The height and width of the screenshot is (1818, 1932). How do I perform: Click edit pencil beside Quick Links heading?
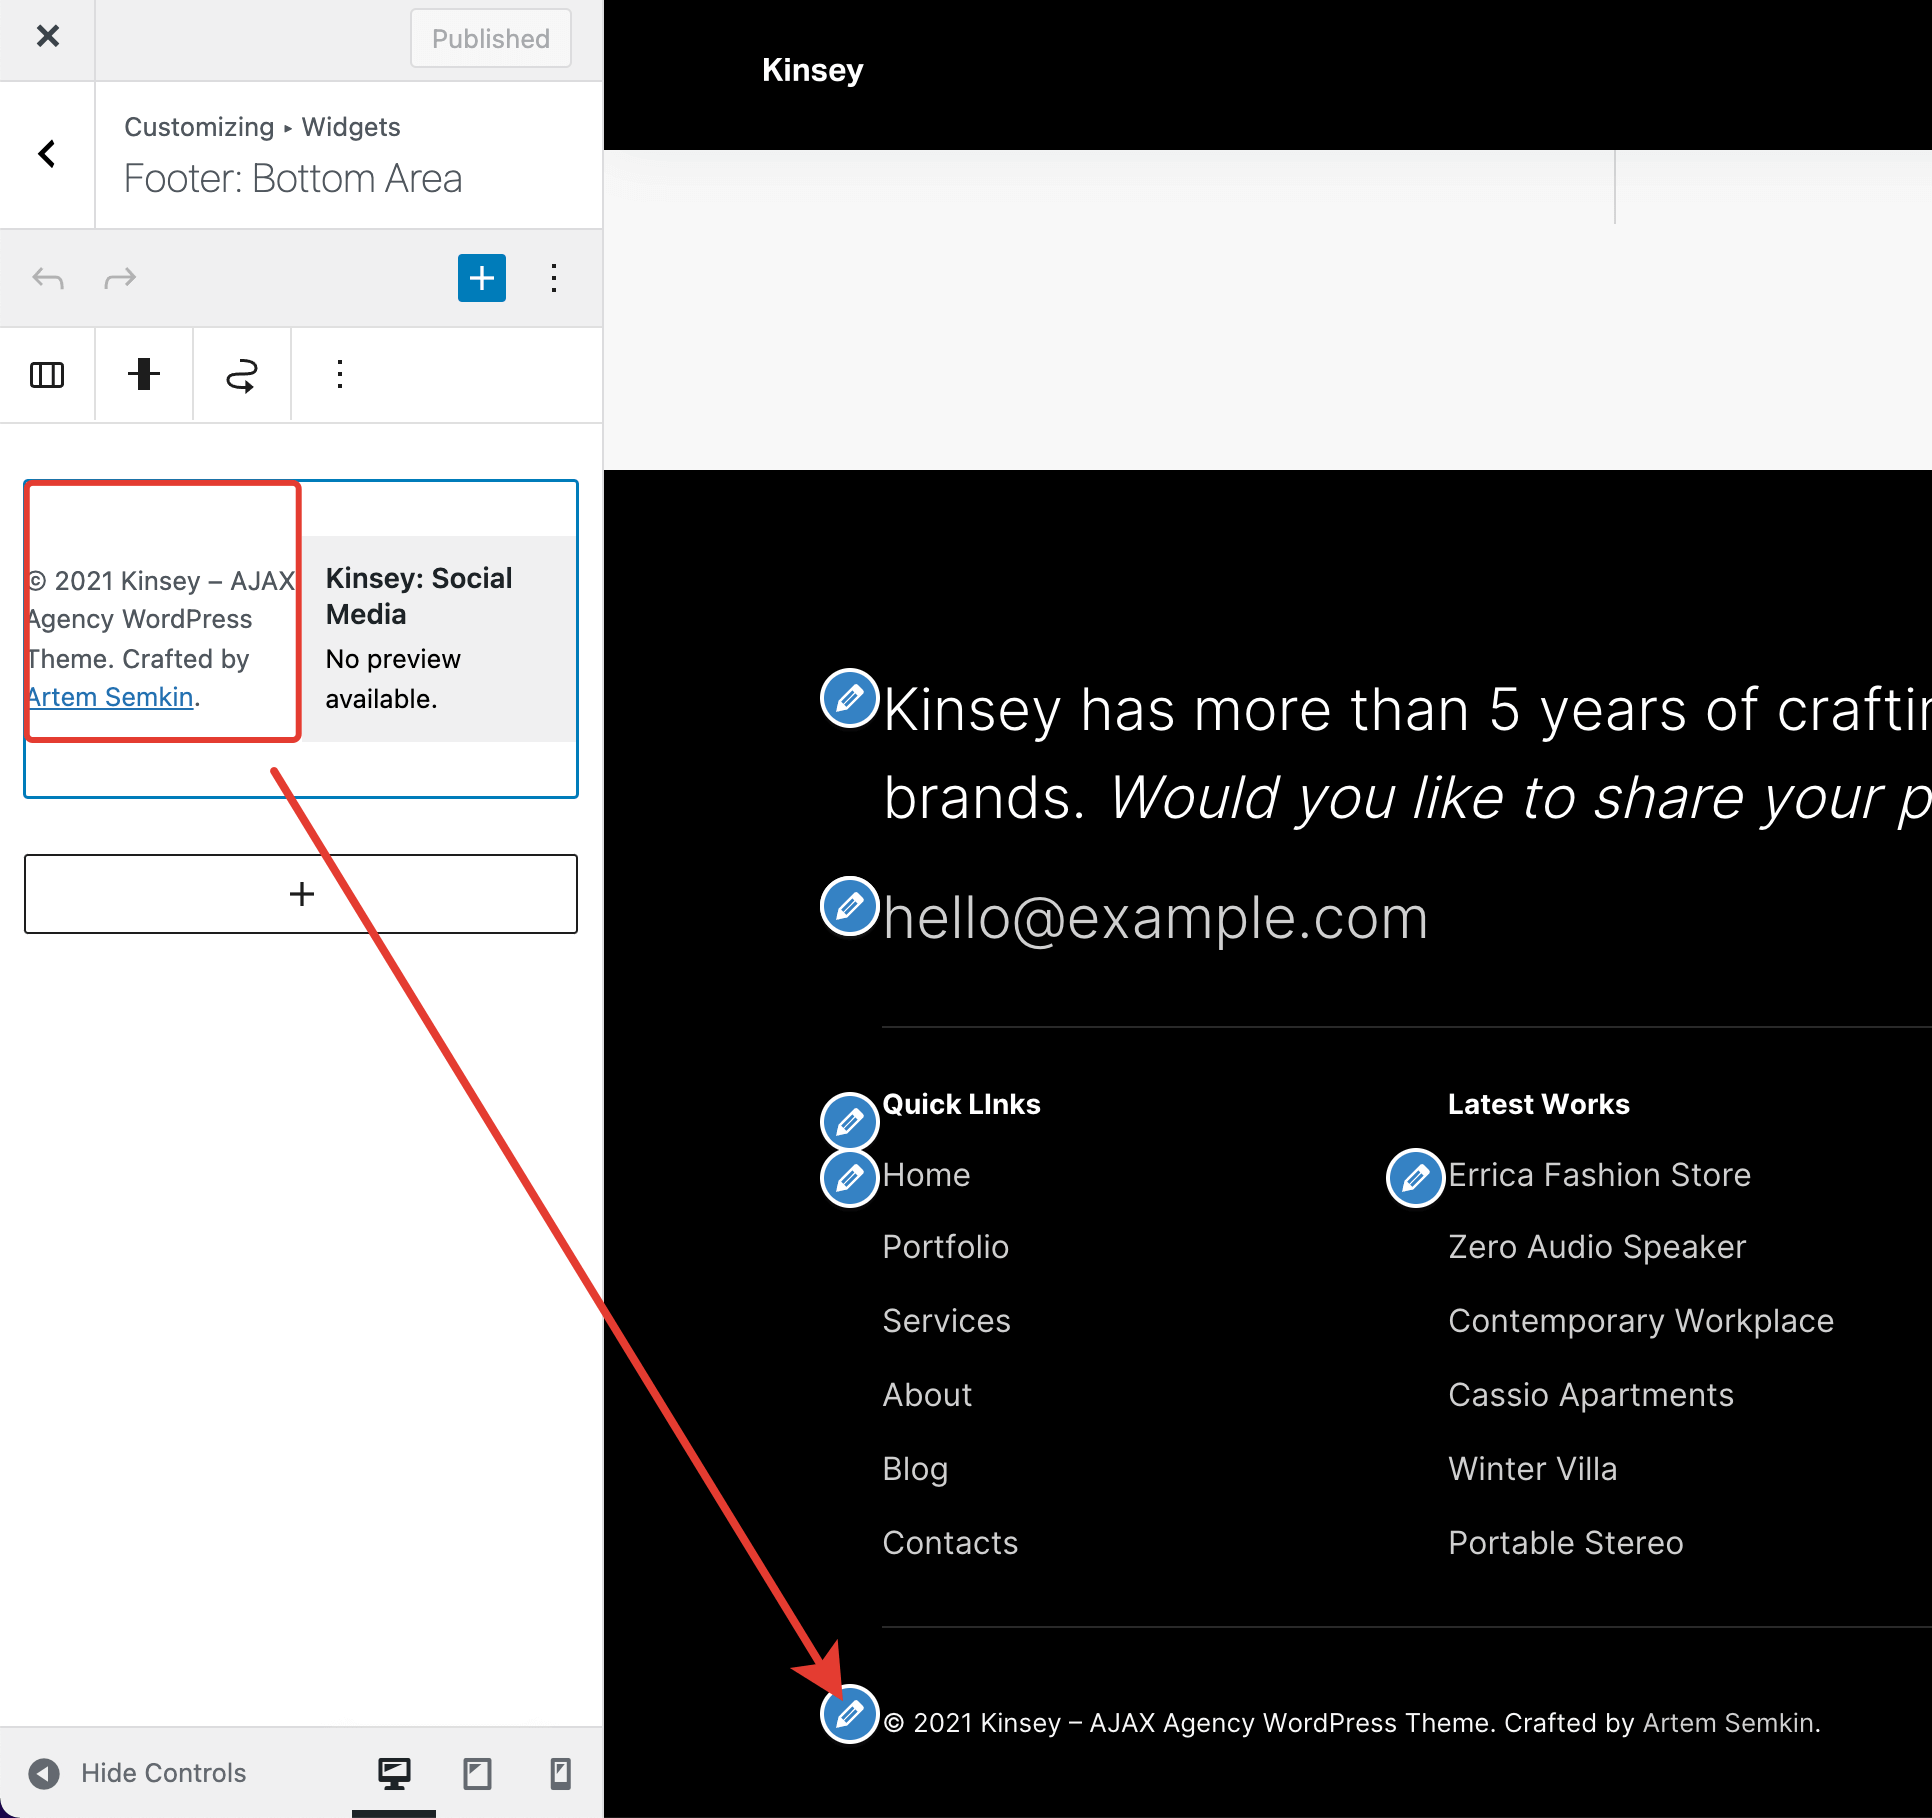tap(849, 1121)
